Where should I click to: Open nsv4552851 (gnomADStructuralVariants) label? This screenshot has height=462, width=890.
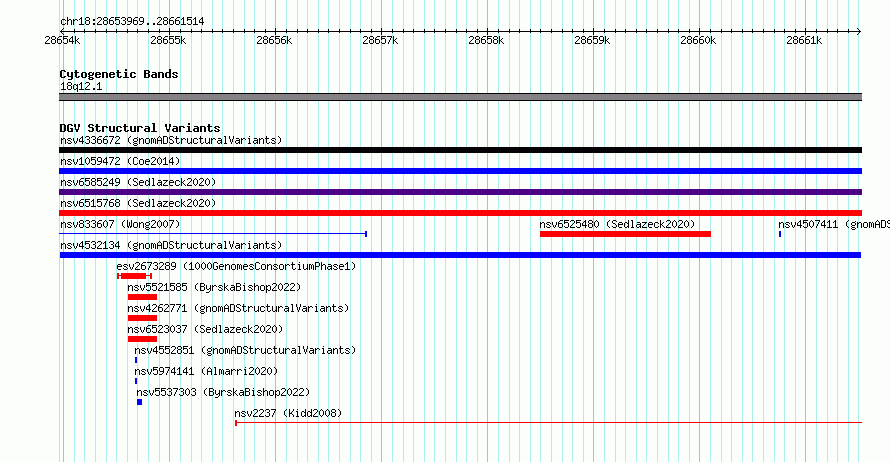coord(245,350)
